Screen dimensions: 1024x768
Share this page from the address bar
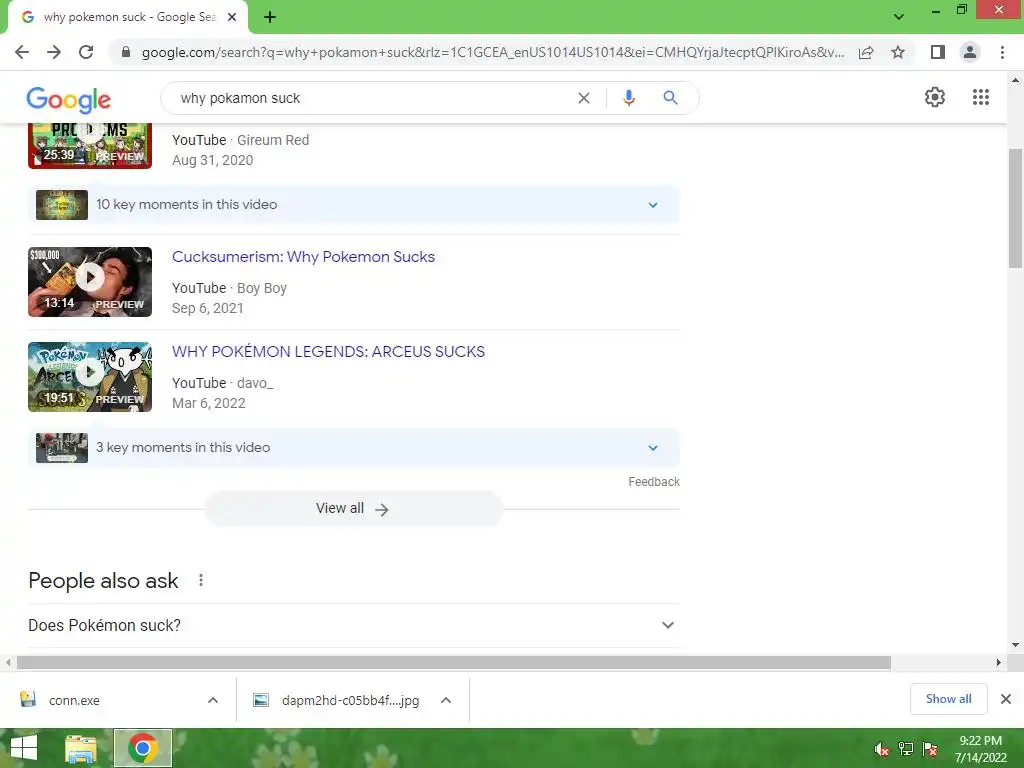[866, 52]
